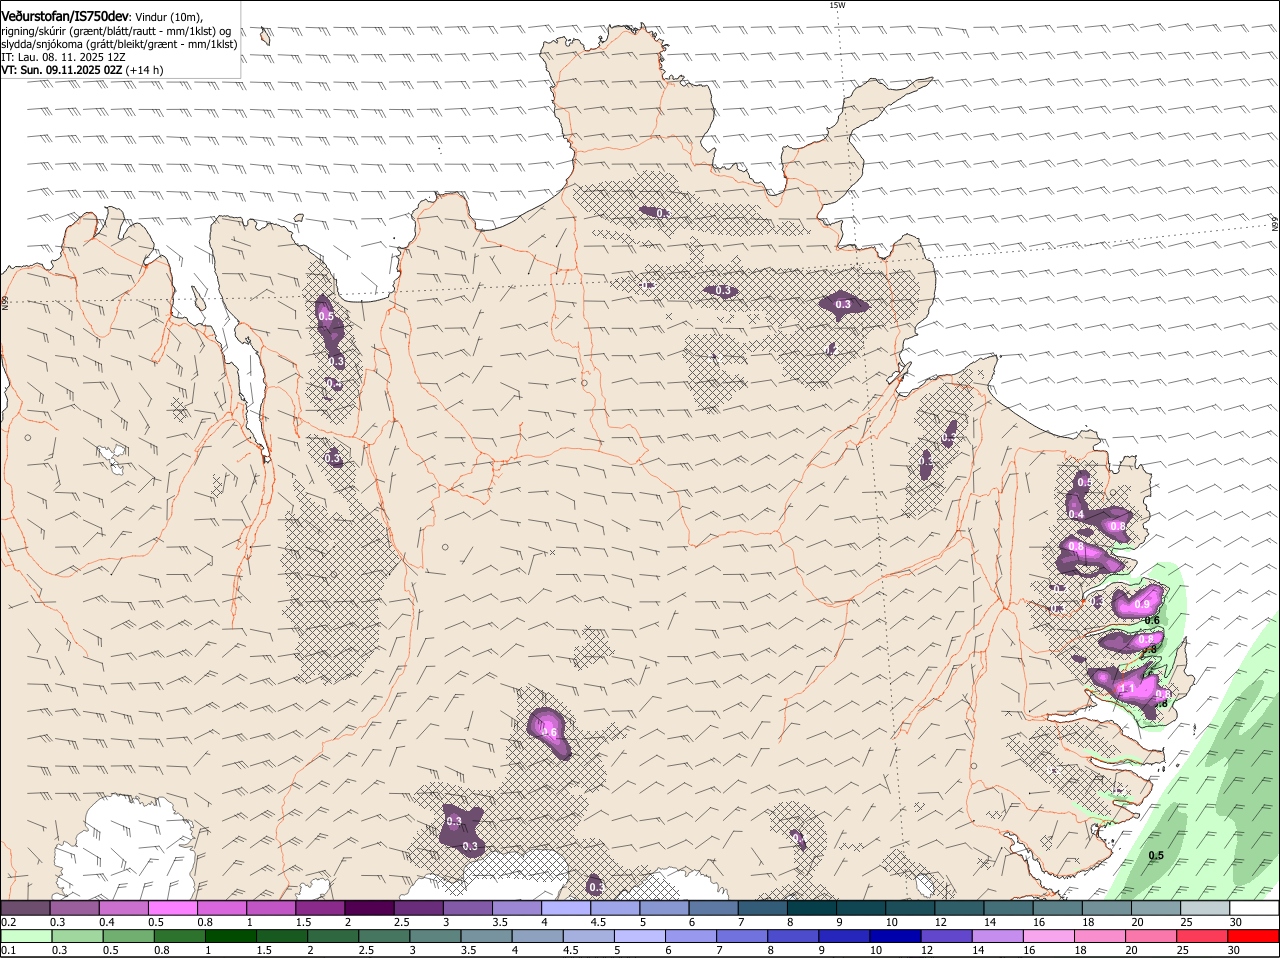Click the lilac swatch between 14 and 16 in green-row scale
This screenshot has width=1280, height=958.
coord(996,936)
